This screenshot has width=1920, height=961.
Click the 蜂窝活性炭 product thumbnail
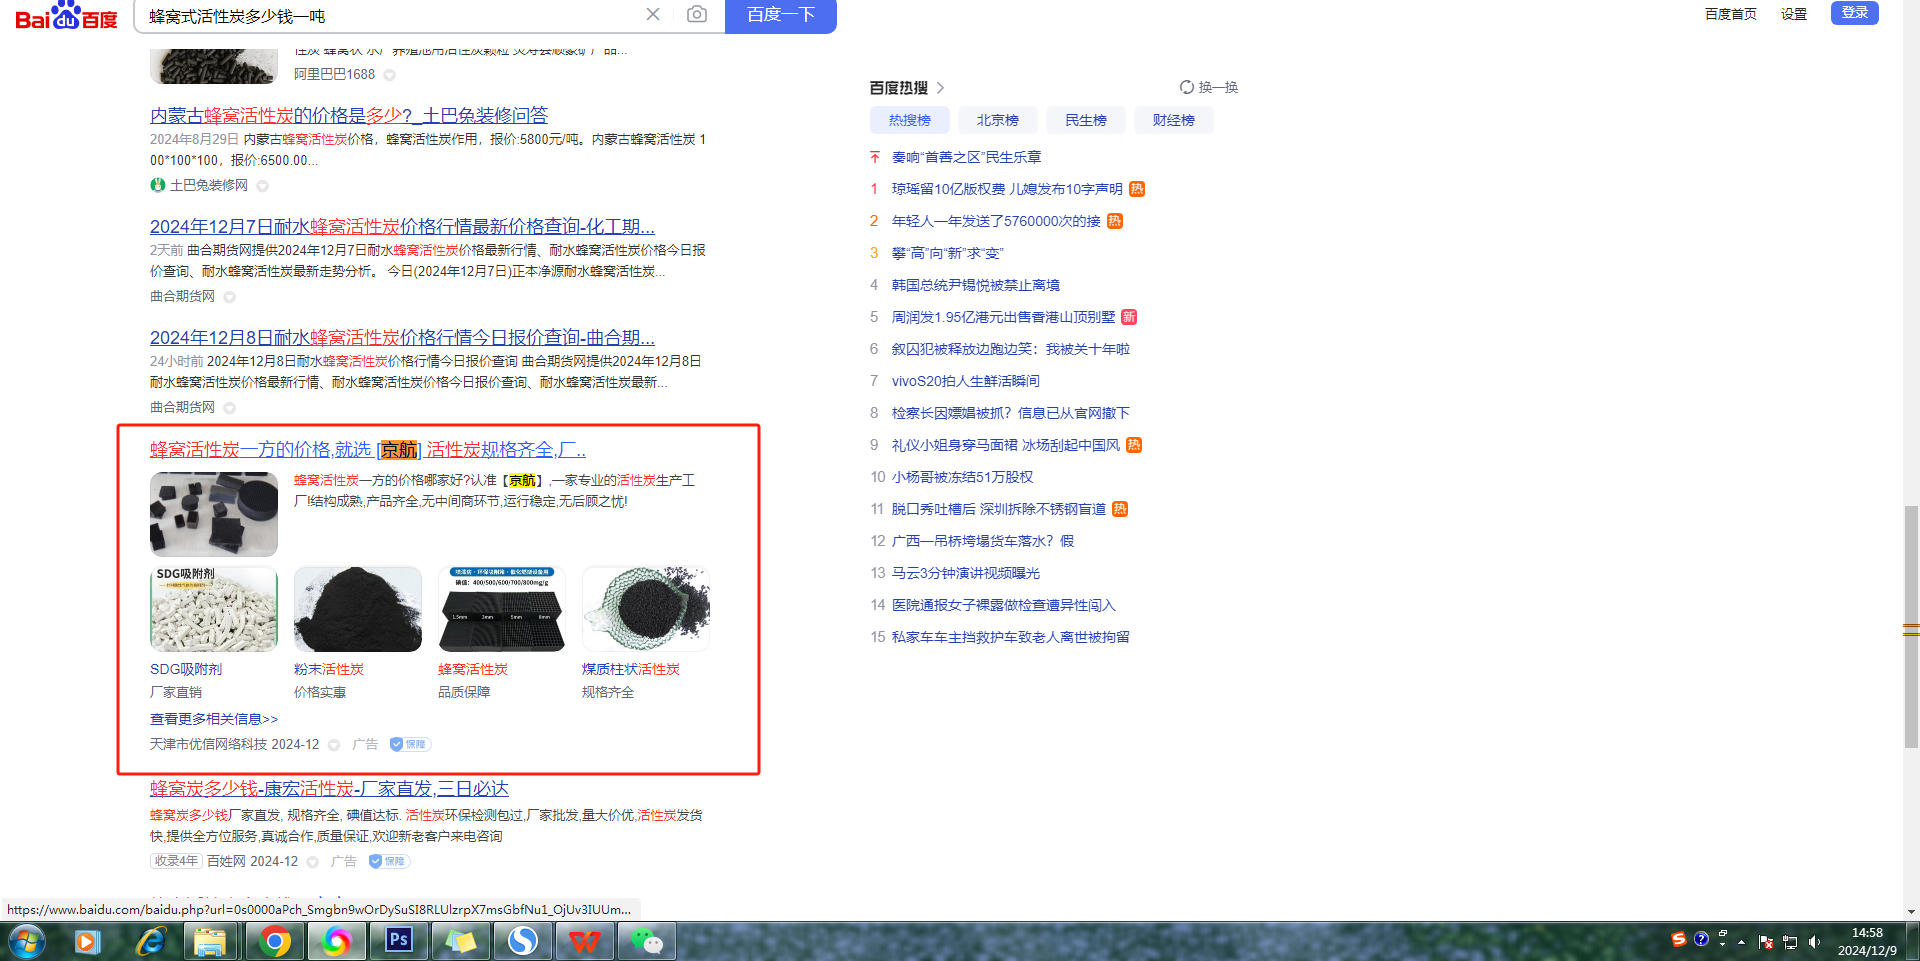coord(502,609)
